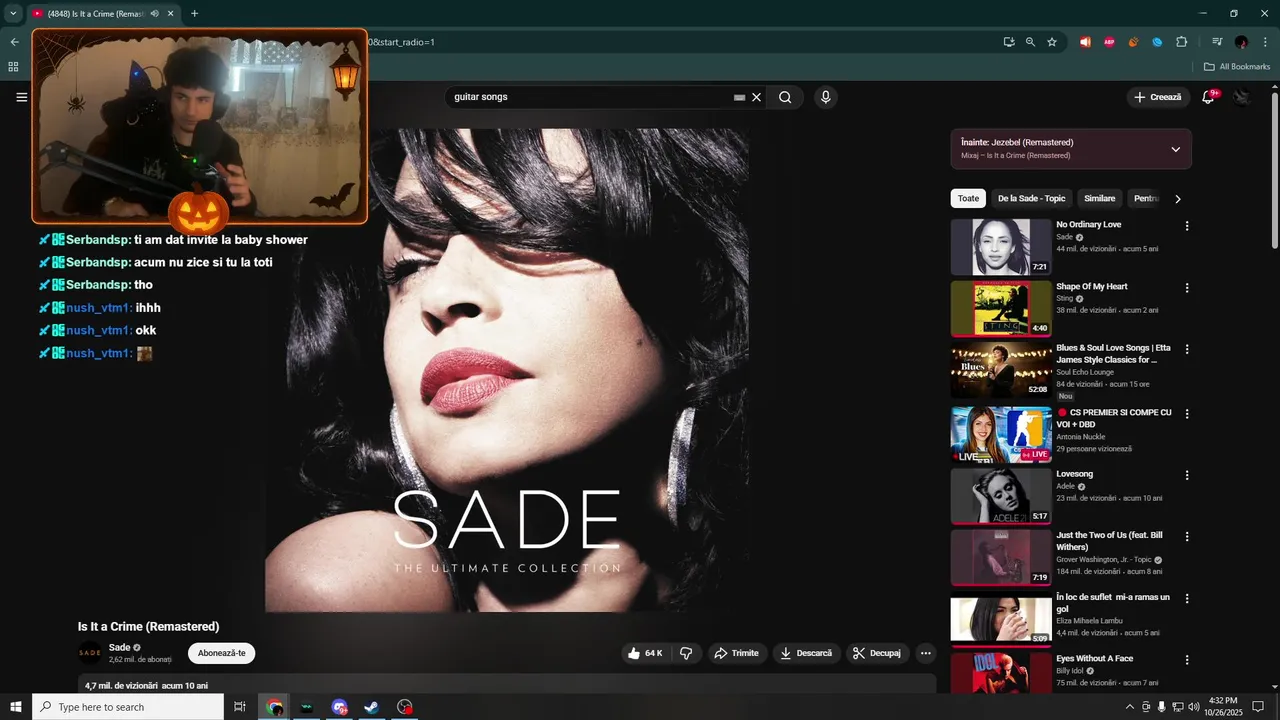
Task: Open the All Bookmarks folder
Action: pyautogui.click(x=1237, y=67)
